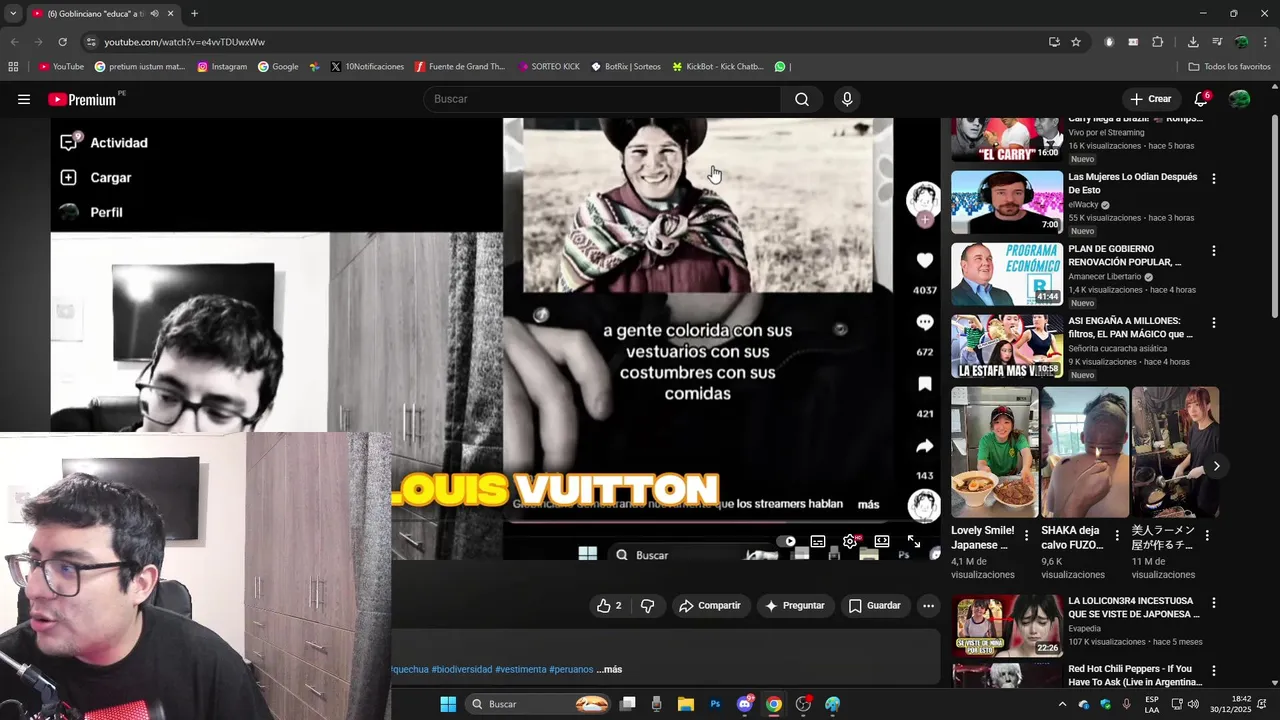Click the YouTube Buscar search field
This screenshot has height=720, width=1280.
602,99
